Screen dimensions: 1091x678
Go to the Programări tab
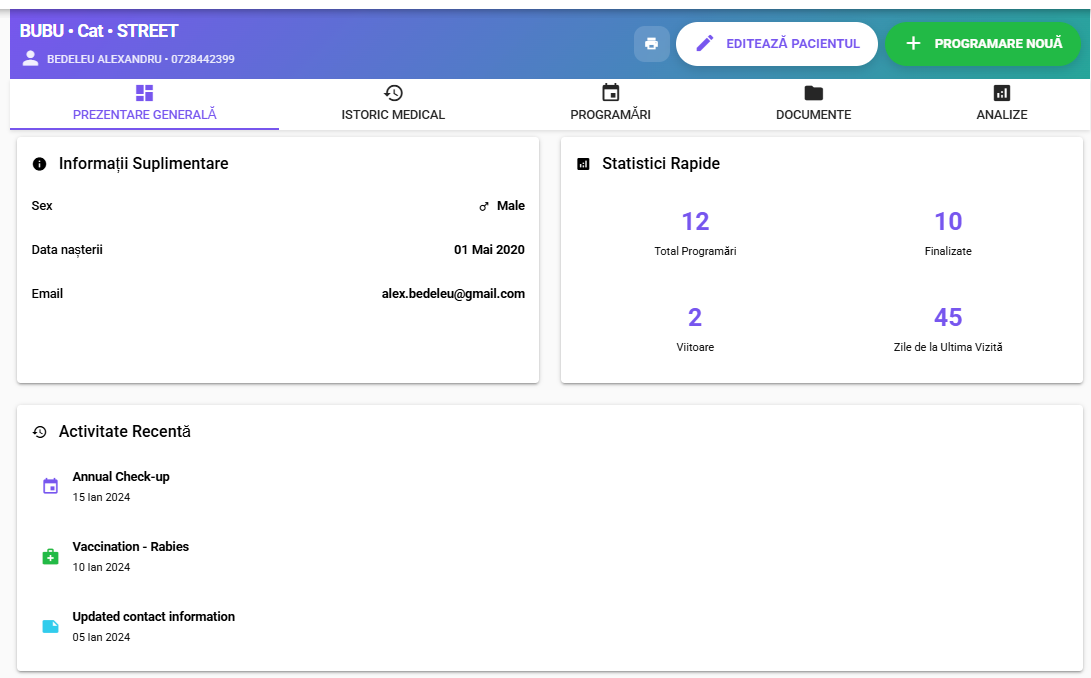point(611,104)
